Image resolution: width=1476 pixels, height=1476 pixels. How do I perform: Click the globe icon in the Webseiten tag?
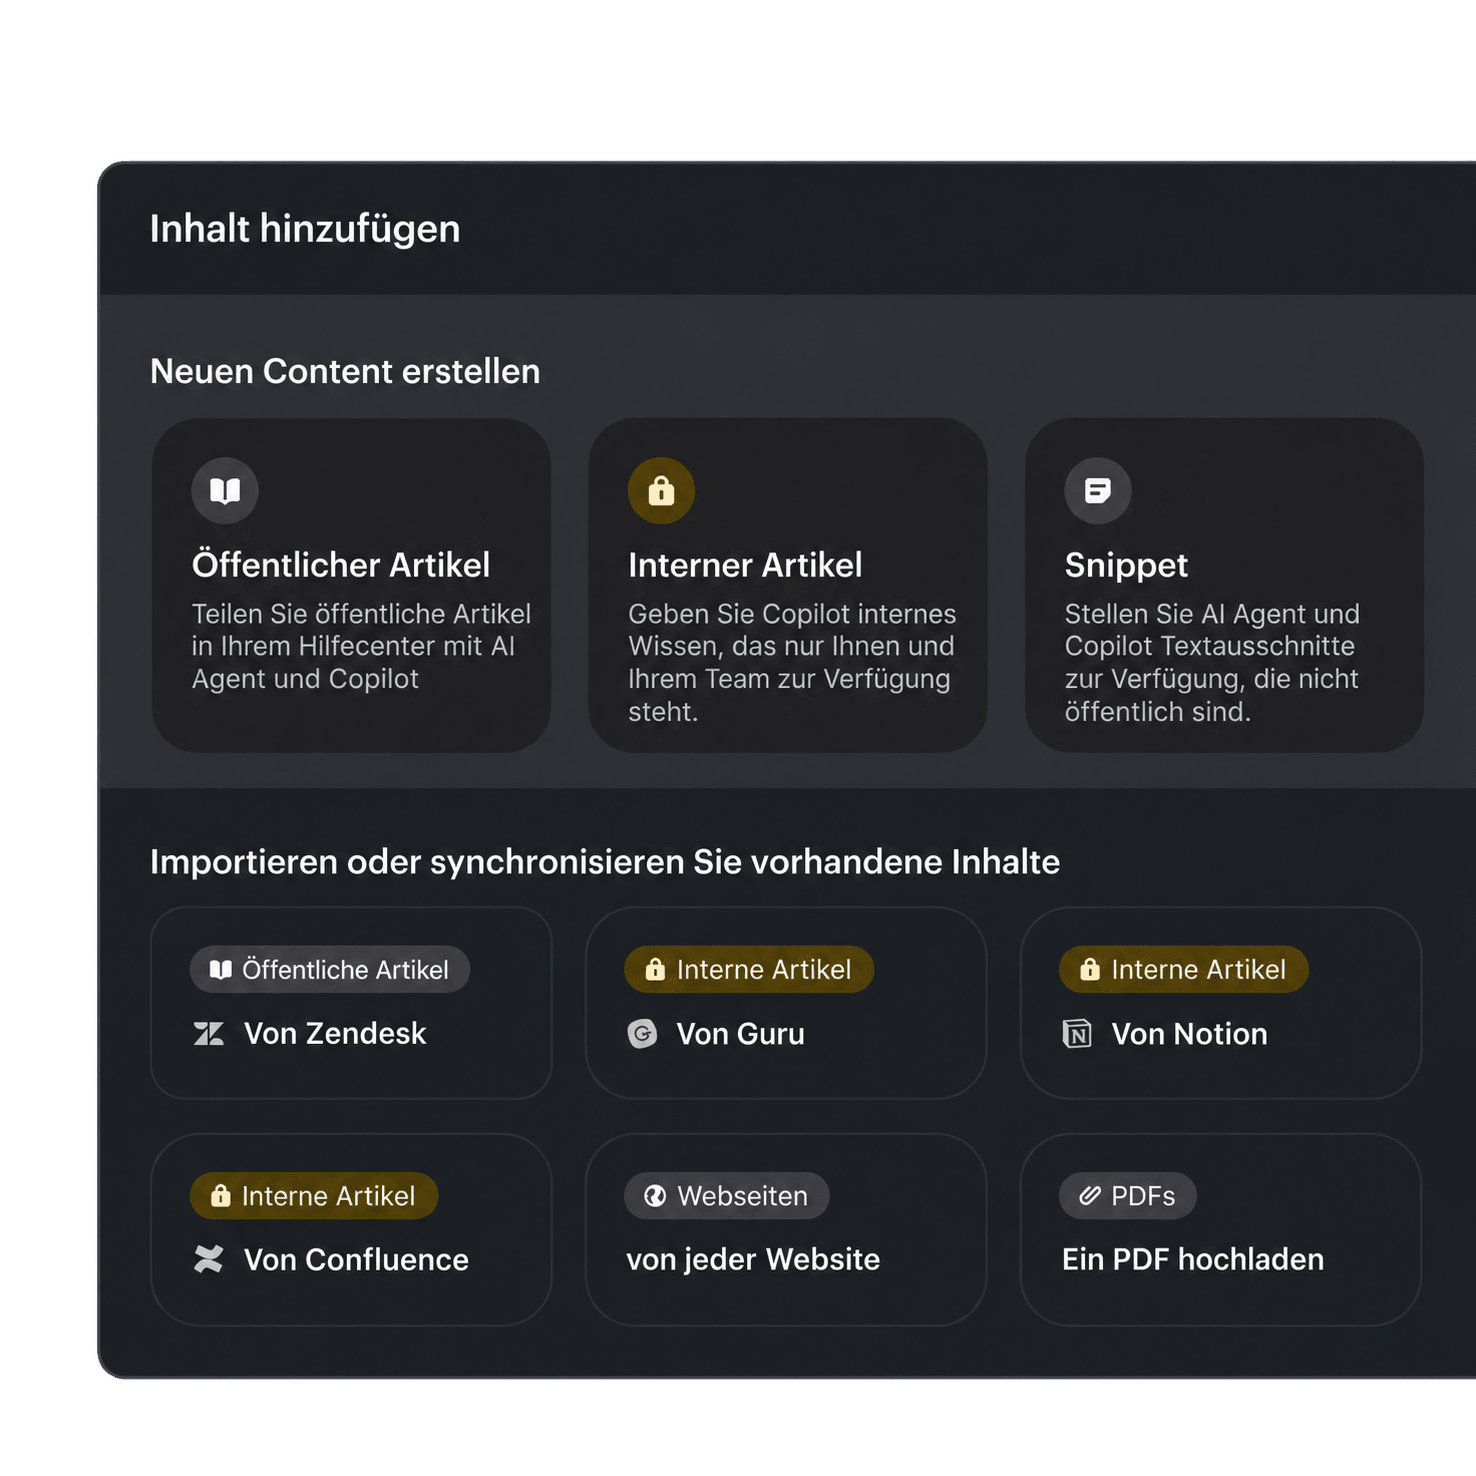pos(655,1195)
